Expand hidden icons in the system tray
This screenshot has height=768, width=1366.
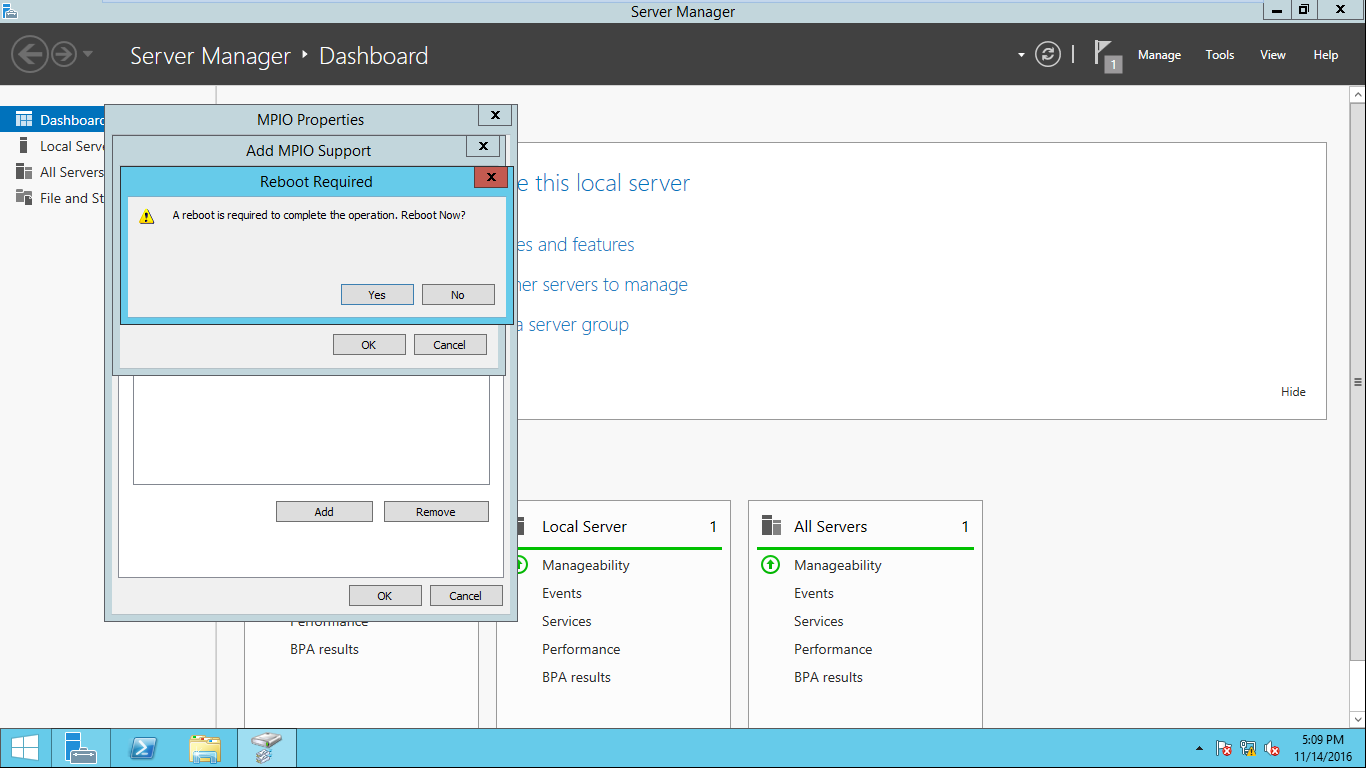[x=1200, y=747]
